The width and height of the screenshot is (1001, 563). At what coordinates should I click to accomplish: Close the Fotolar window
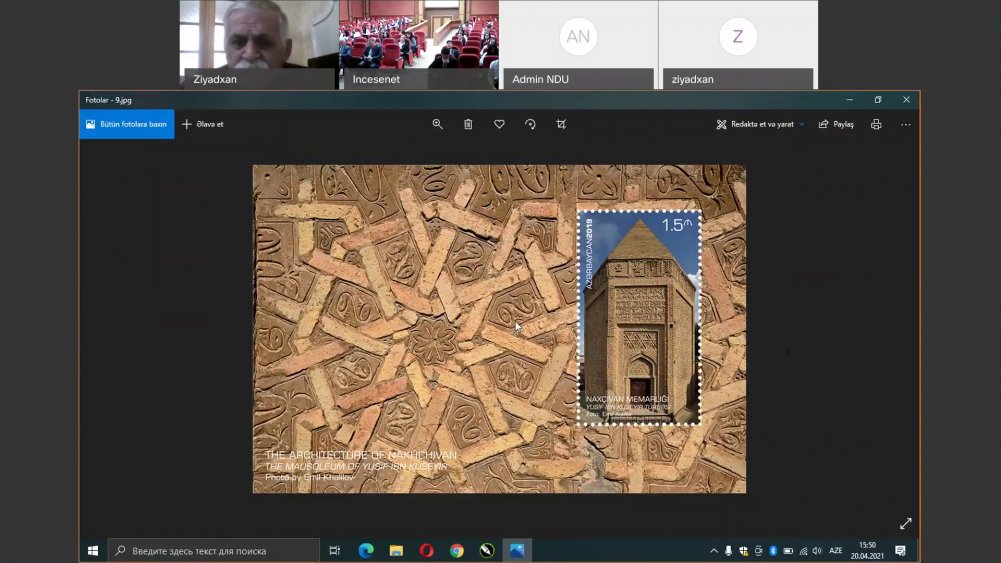click(x=907, y=100)
